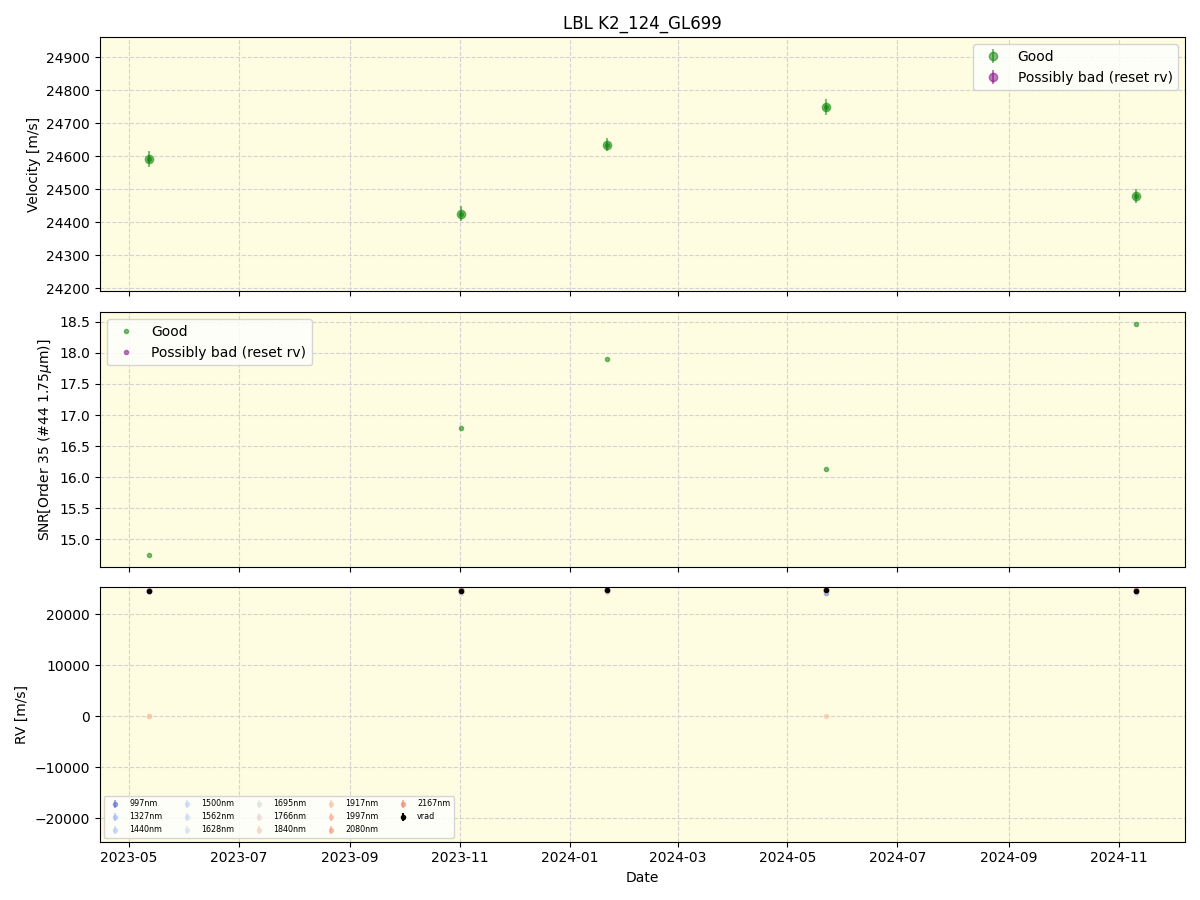Click the 2024-07 date tick label
1200x900 pixels.
[x=897, y=857]
